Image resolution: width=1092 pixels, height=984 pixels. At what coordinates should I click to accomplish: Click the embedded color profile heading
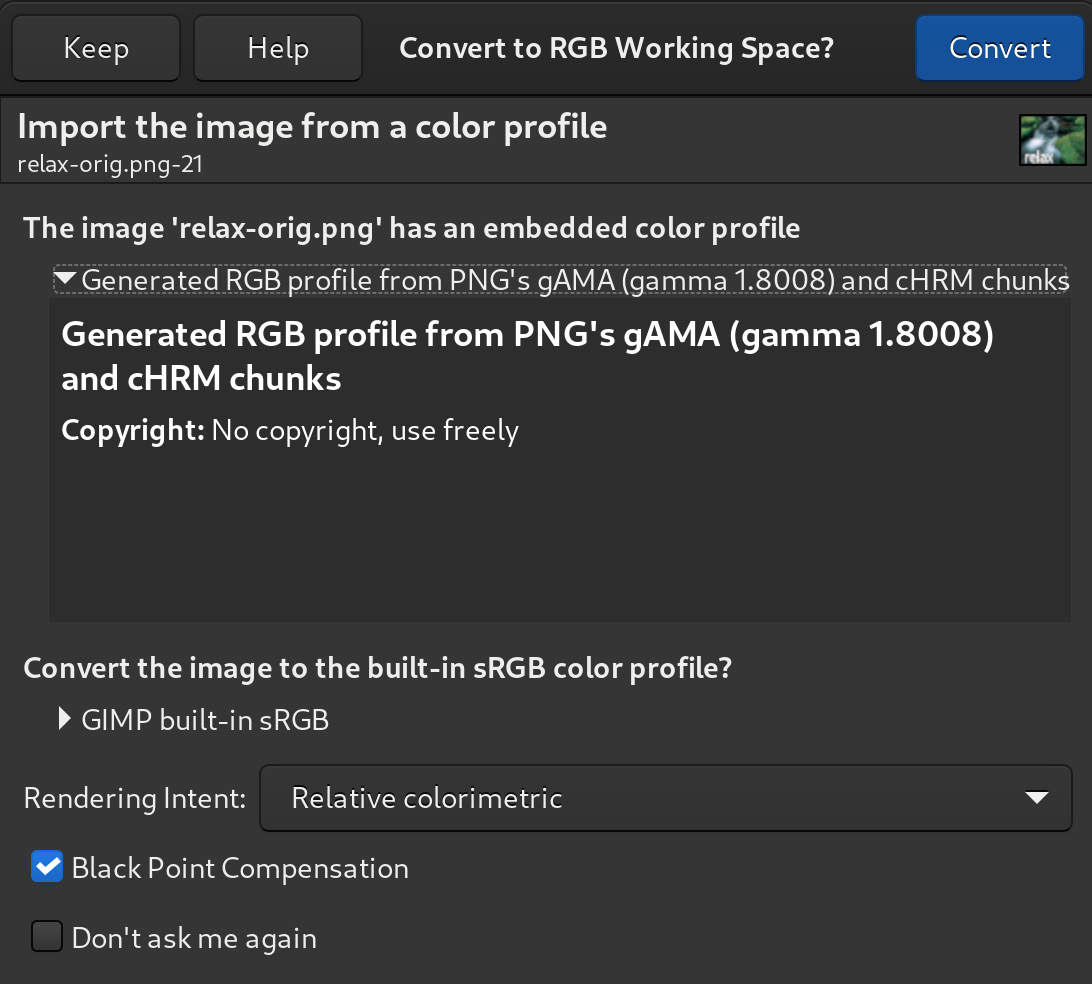tap(410, 227)
